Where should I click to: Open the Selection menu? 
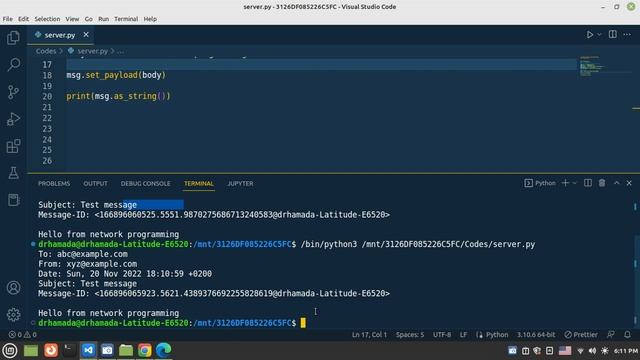click(47, 19)
